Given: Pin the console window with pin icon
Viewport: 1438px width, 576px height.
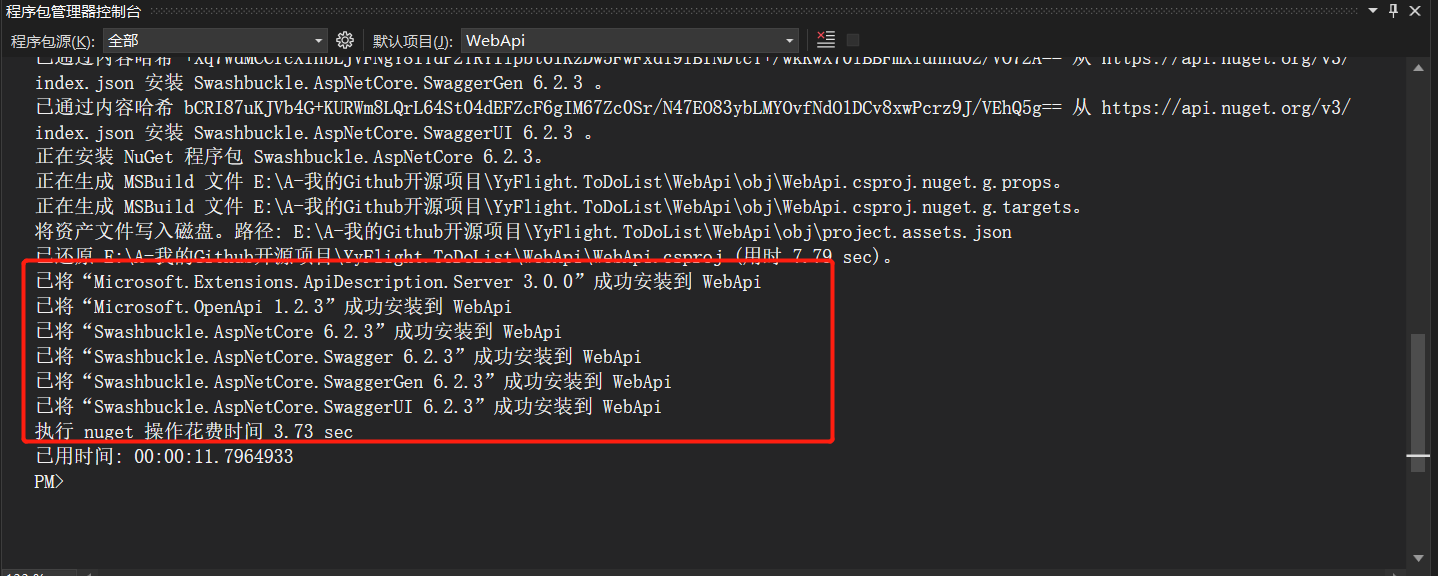Looking at the screenshot, I should click(x=1394, y=11).
